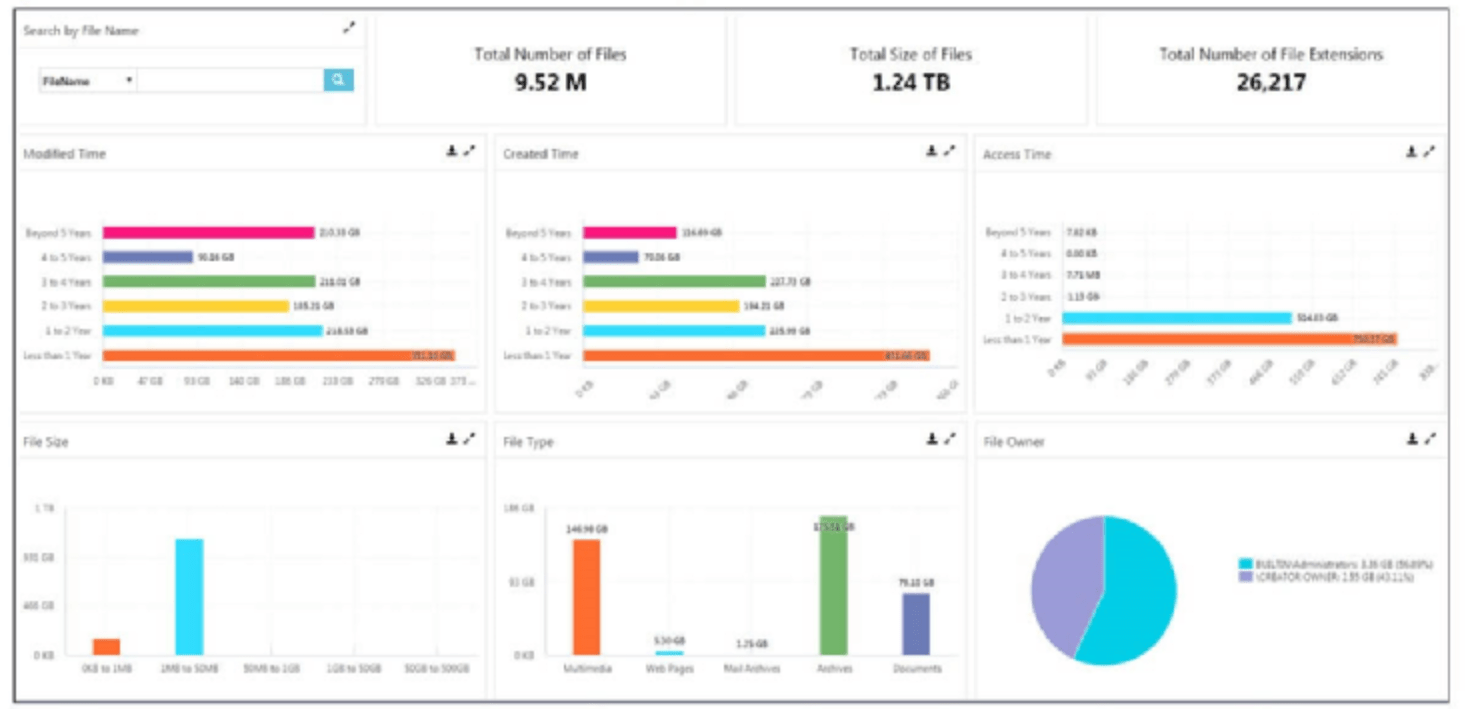Expand the File Owner chart
The image size is (1465, 709).
(1430, 439)
